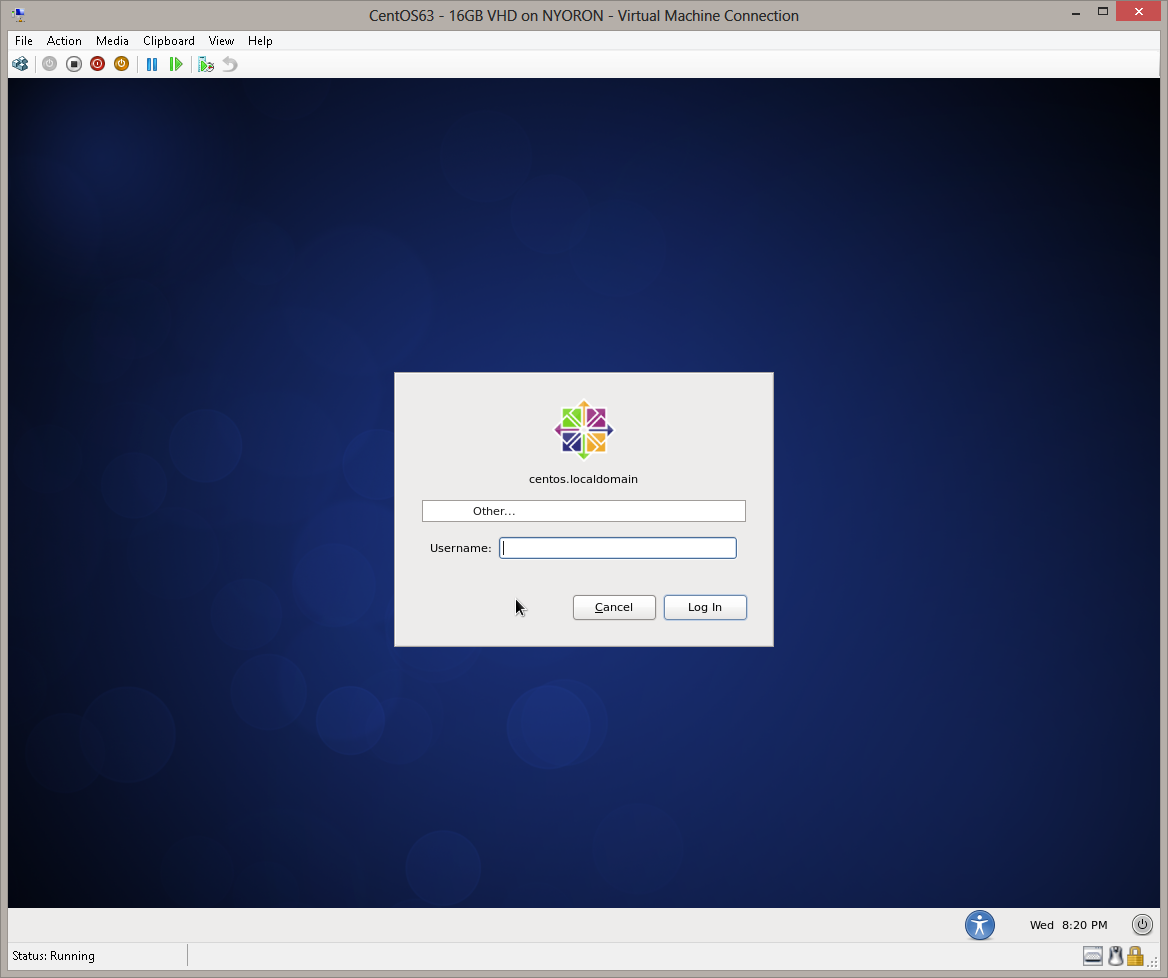
Task: Open the accessibility options icon
Action: coord(980,925)
